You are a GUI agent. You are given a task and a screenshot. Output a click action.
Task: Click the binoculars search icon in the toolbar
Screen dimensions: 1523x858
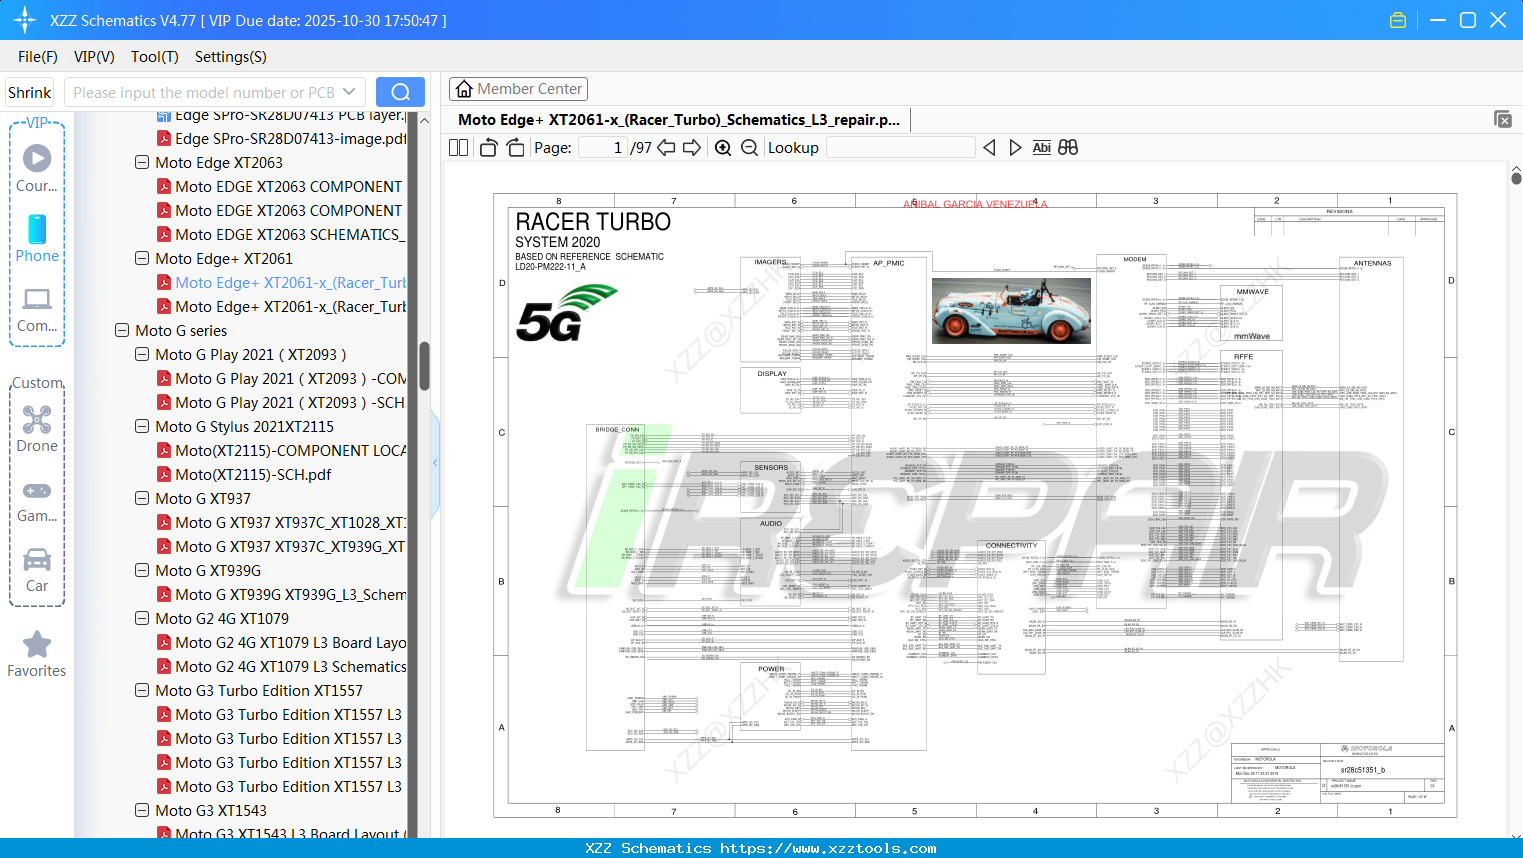(1066, 147)
